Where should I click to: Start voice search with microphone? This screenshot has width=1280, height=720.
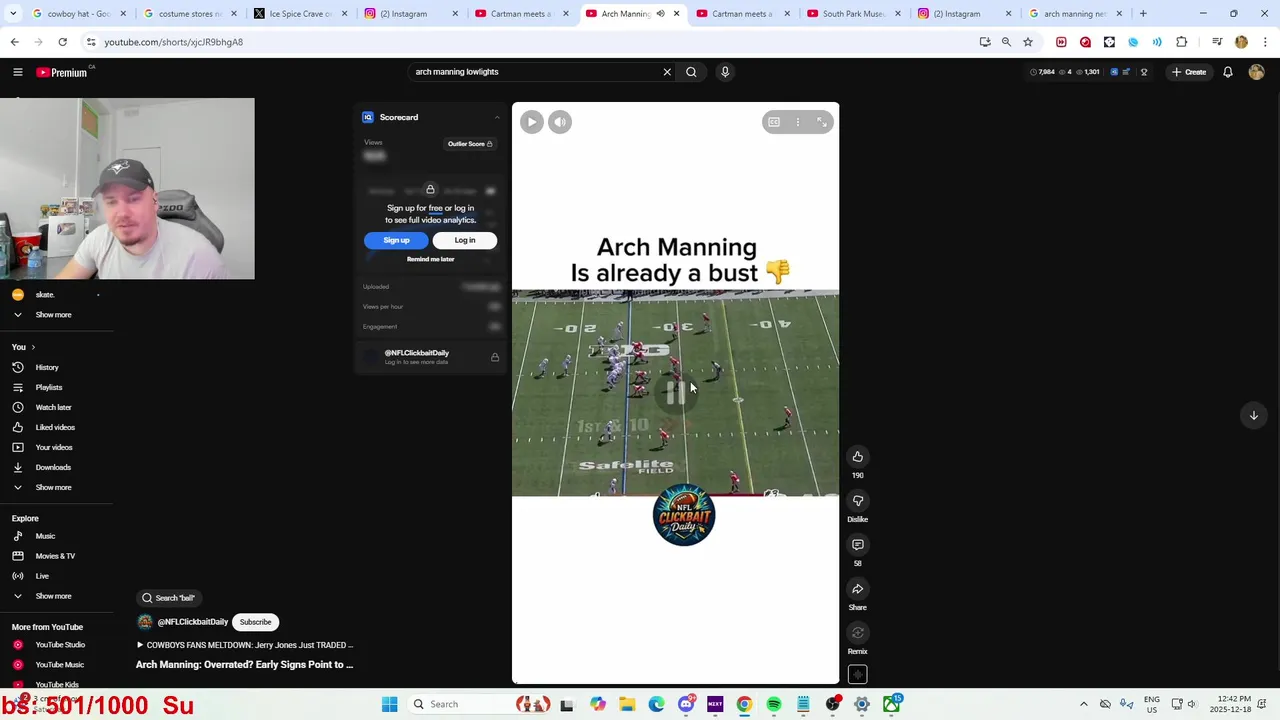pos(725,72)
